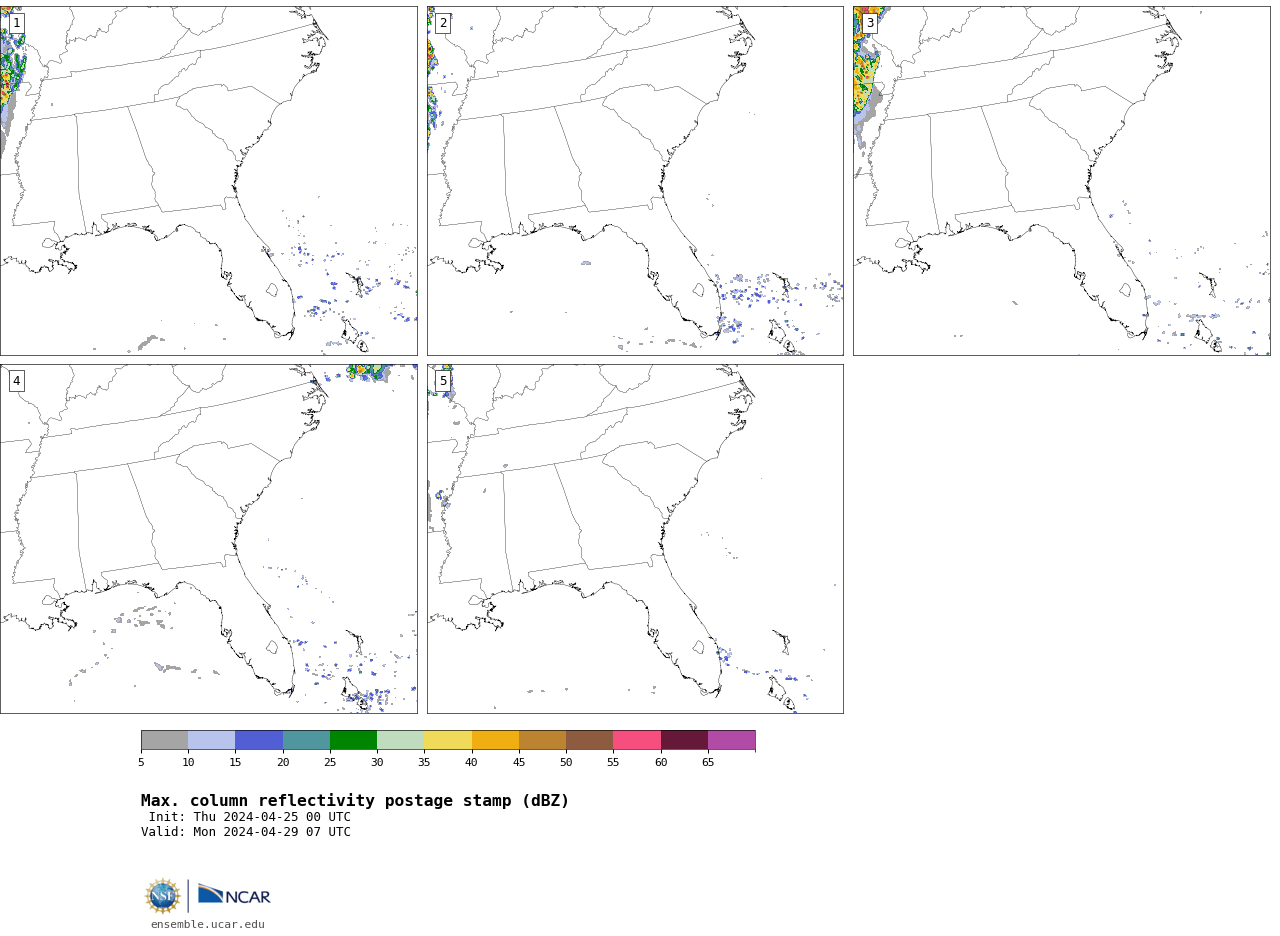Screen dimensions: 1280x936
Task: Open ensemble member 4 map panel
Action: tap(208, 539)
